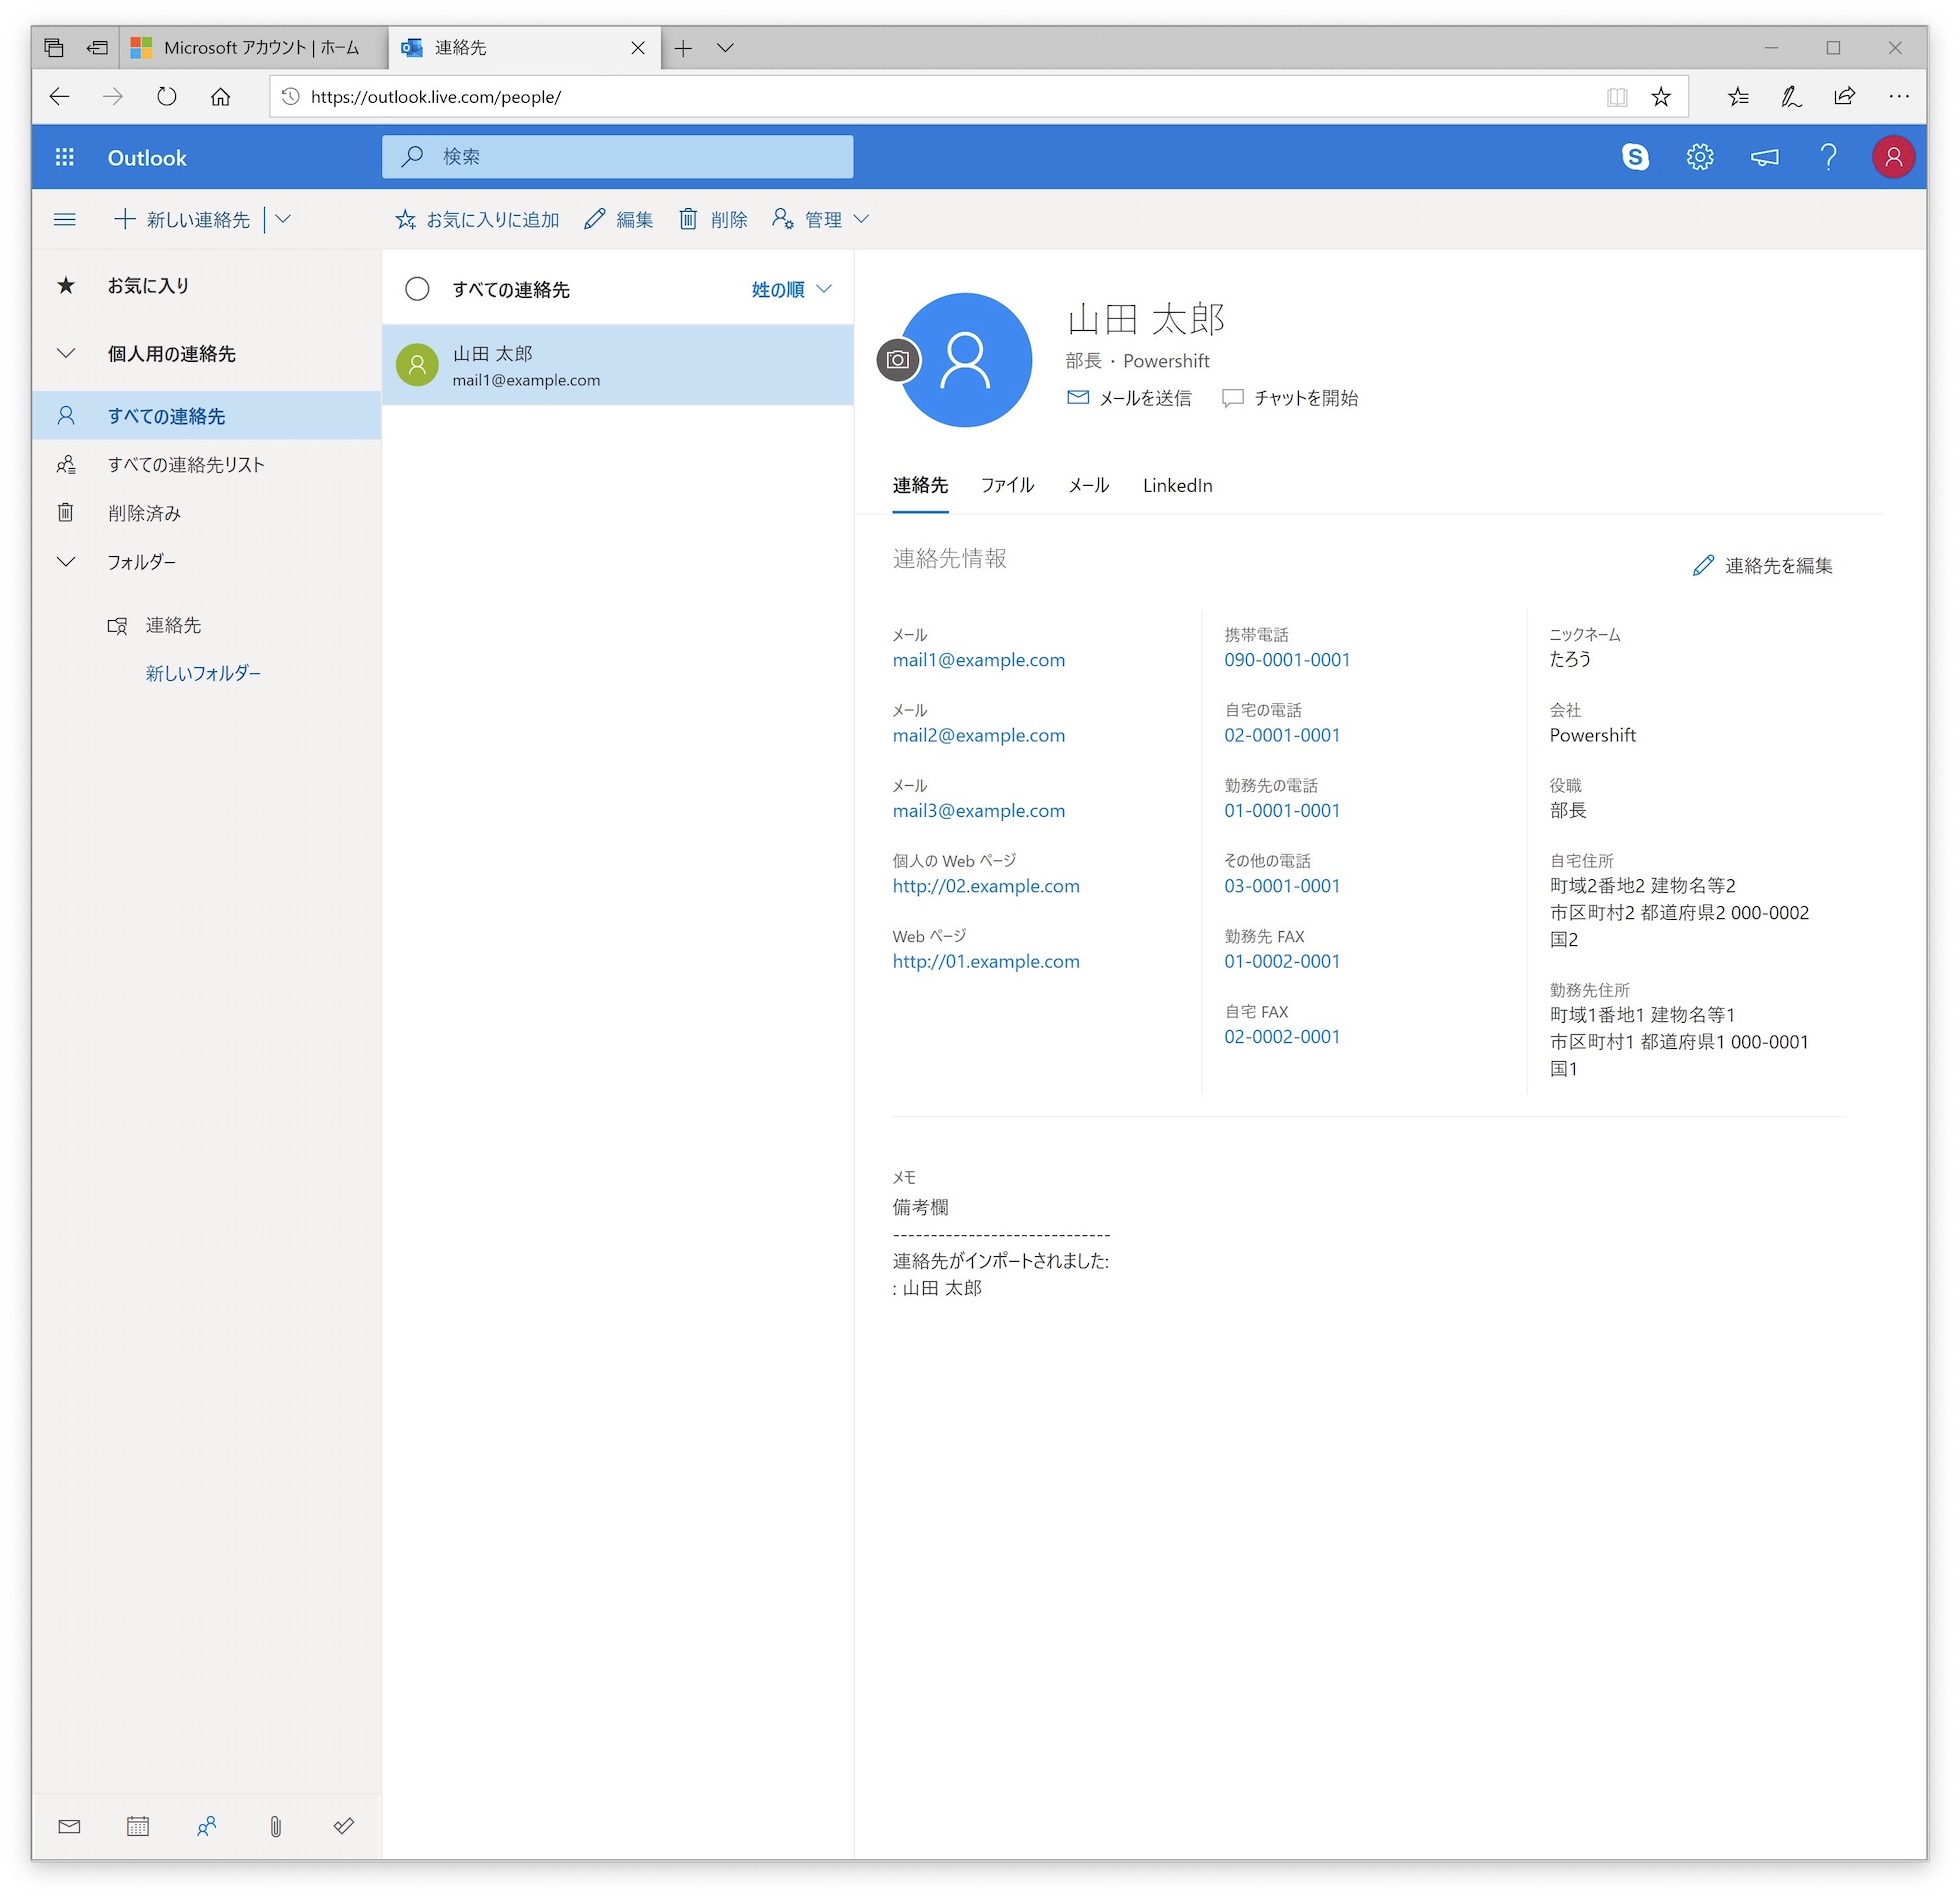The image size is (1960, 1898).
Task: Open Outlook settings gear
Action: (x=1699, y=157)
